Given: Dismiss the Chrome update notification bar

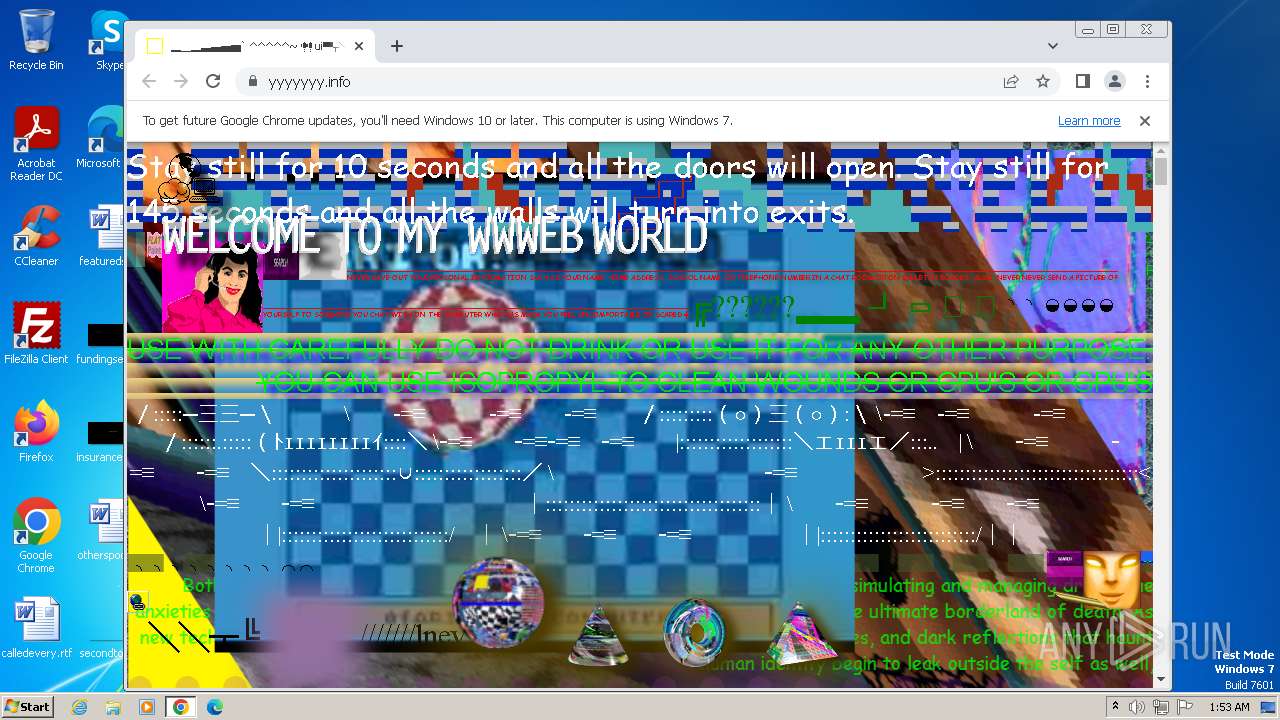Looking at the screenshot, I should coord(1145,121).
